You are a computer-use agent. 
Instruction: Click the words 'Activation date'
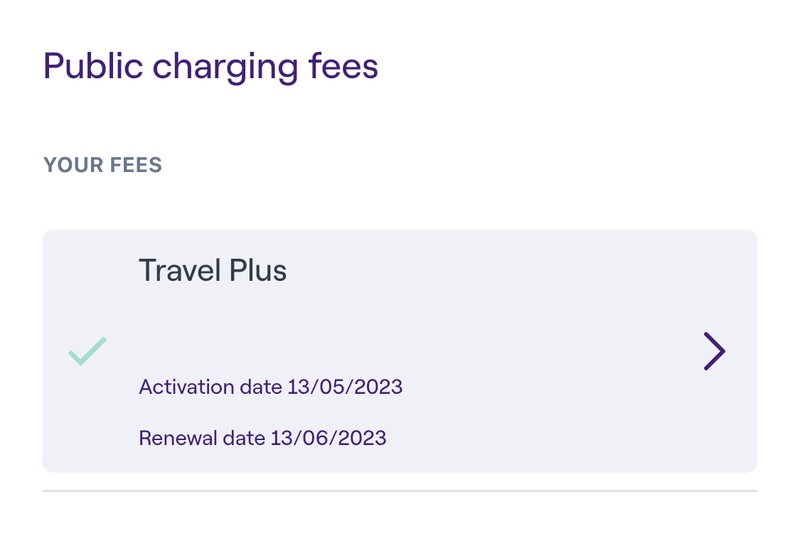click(x=210, y=387)
